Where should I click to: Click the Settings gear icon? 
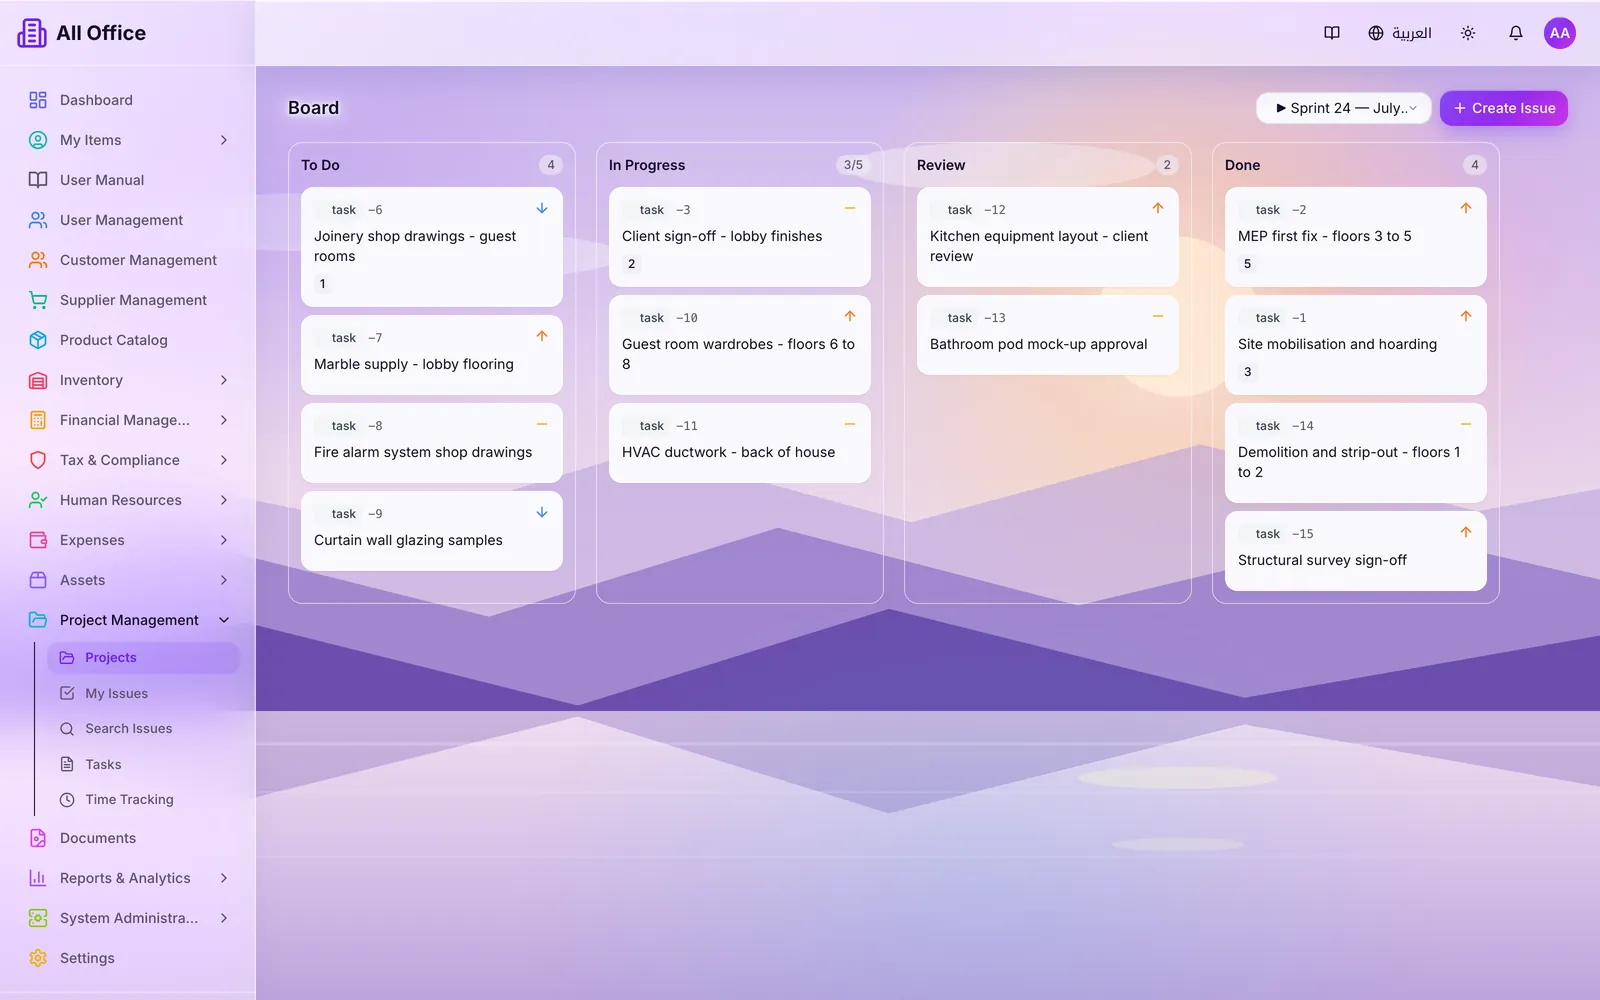38,958
